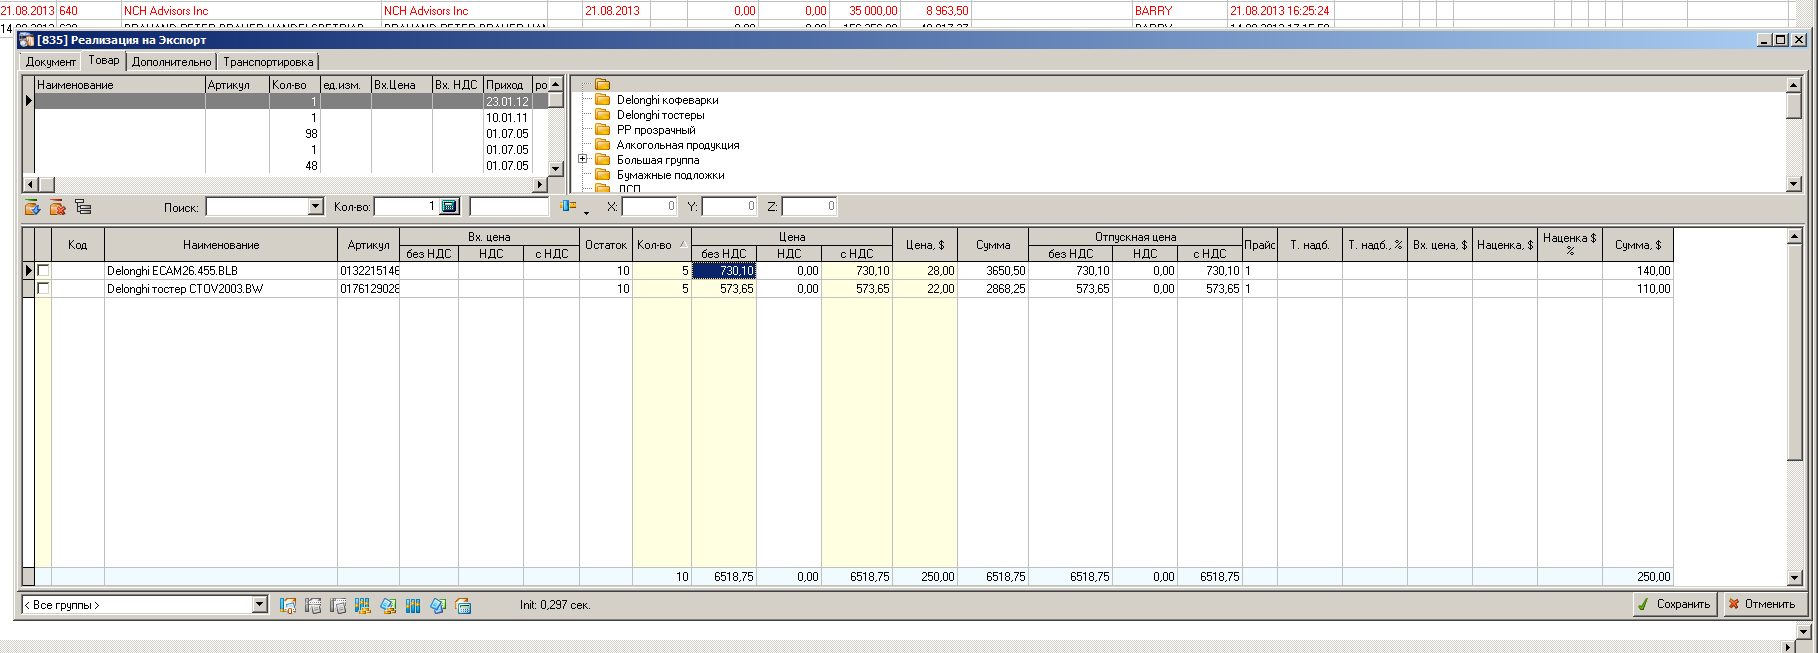Screen dimensions: 1818x653
Task: Click the Сохранить button
Action: (1674, 604)
